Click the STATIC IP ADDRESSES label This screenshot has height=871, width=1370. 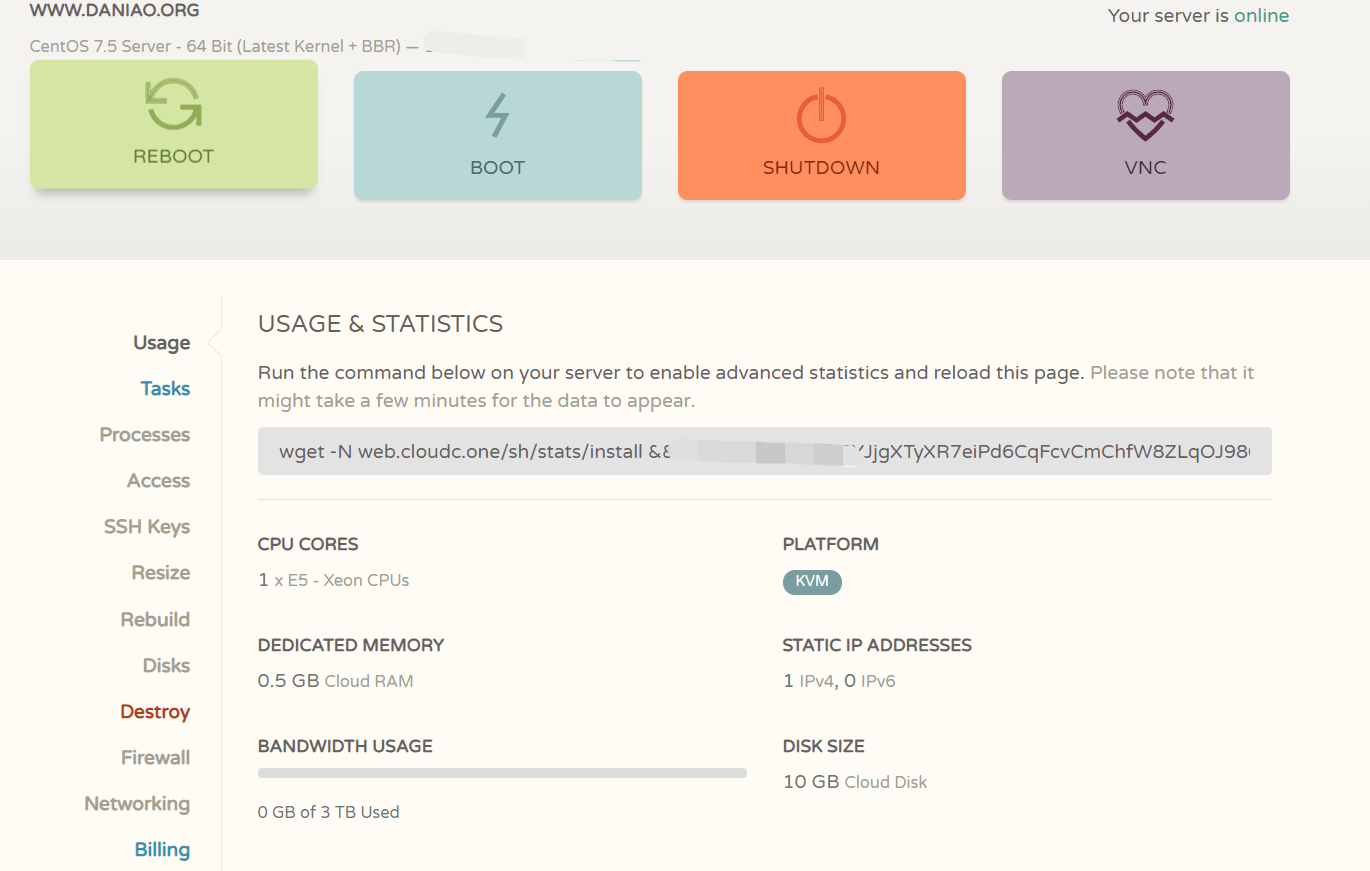877,645
